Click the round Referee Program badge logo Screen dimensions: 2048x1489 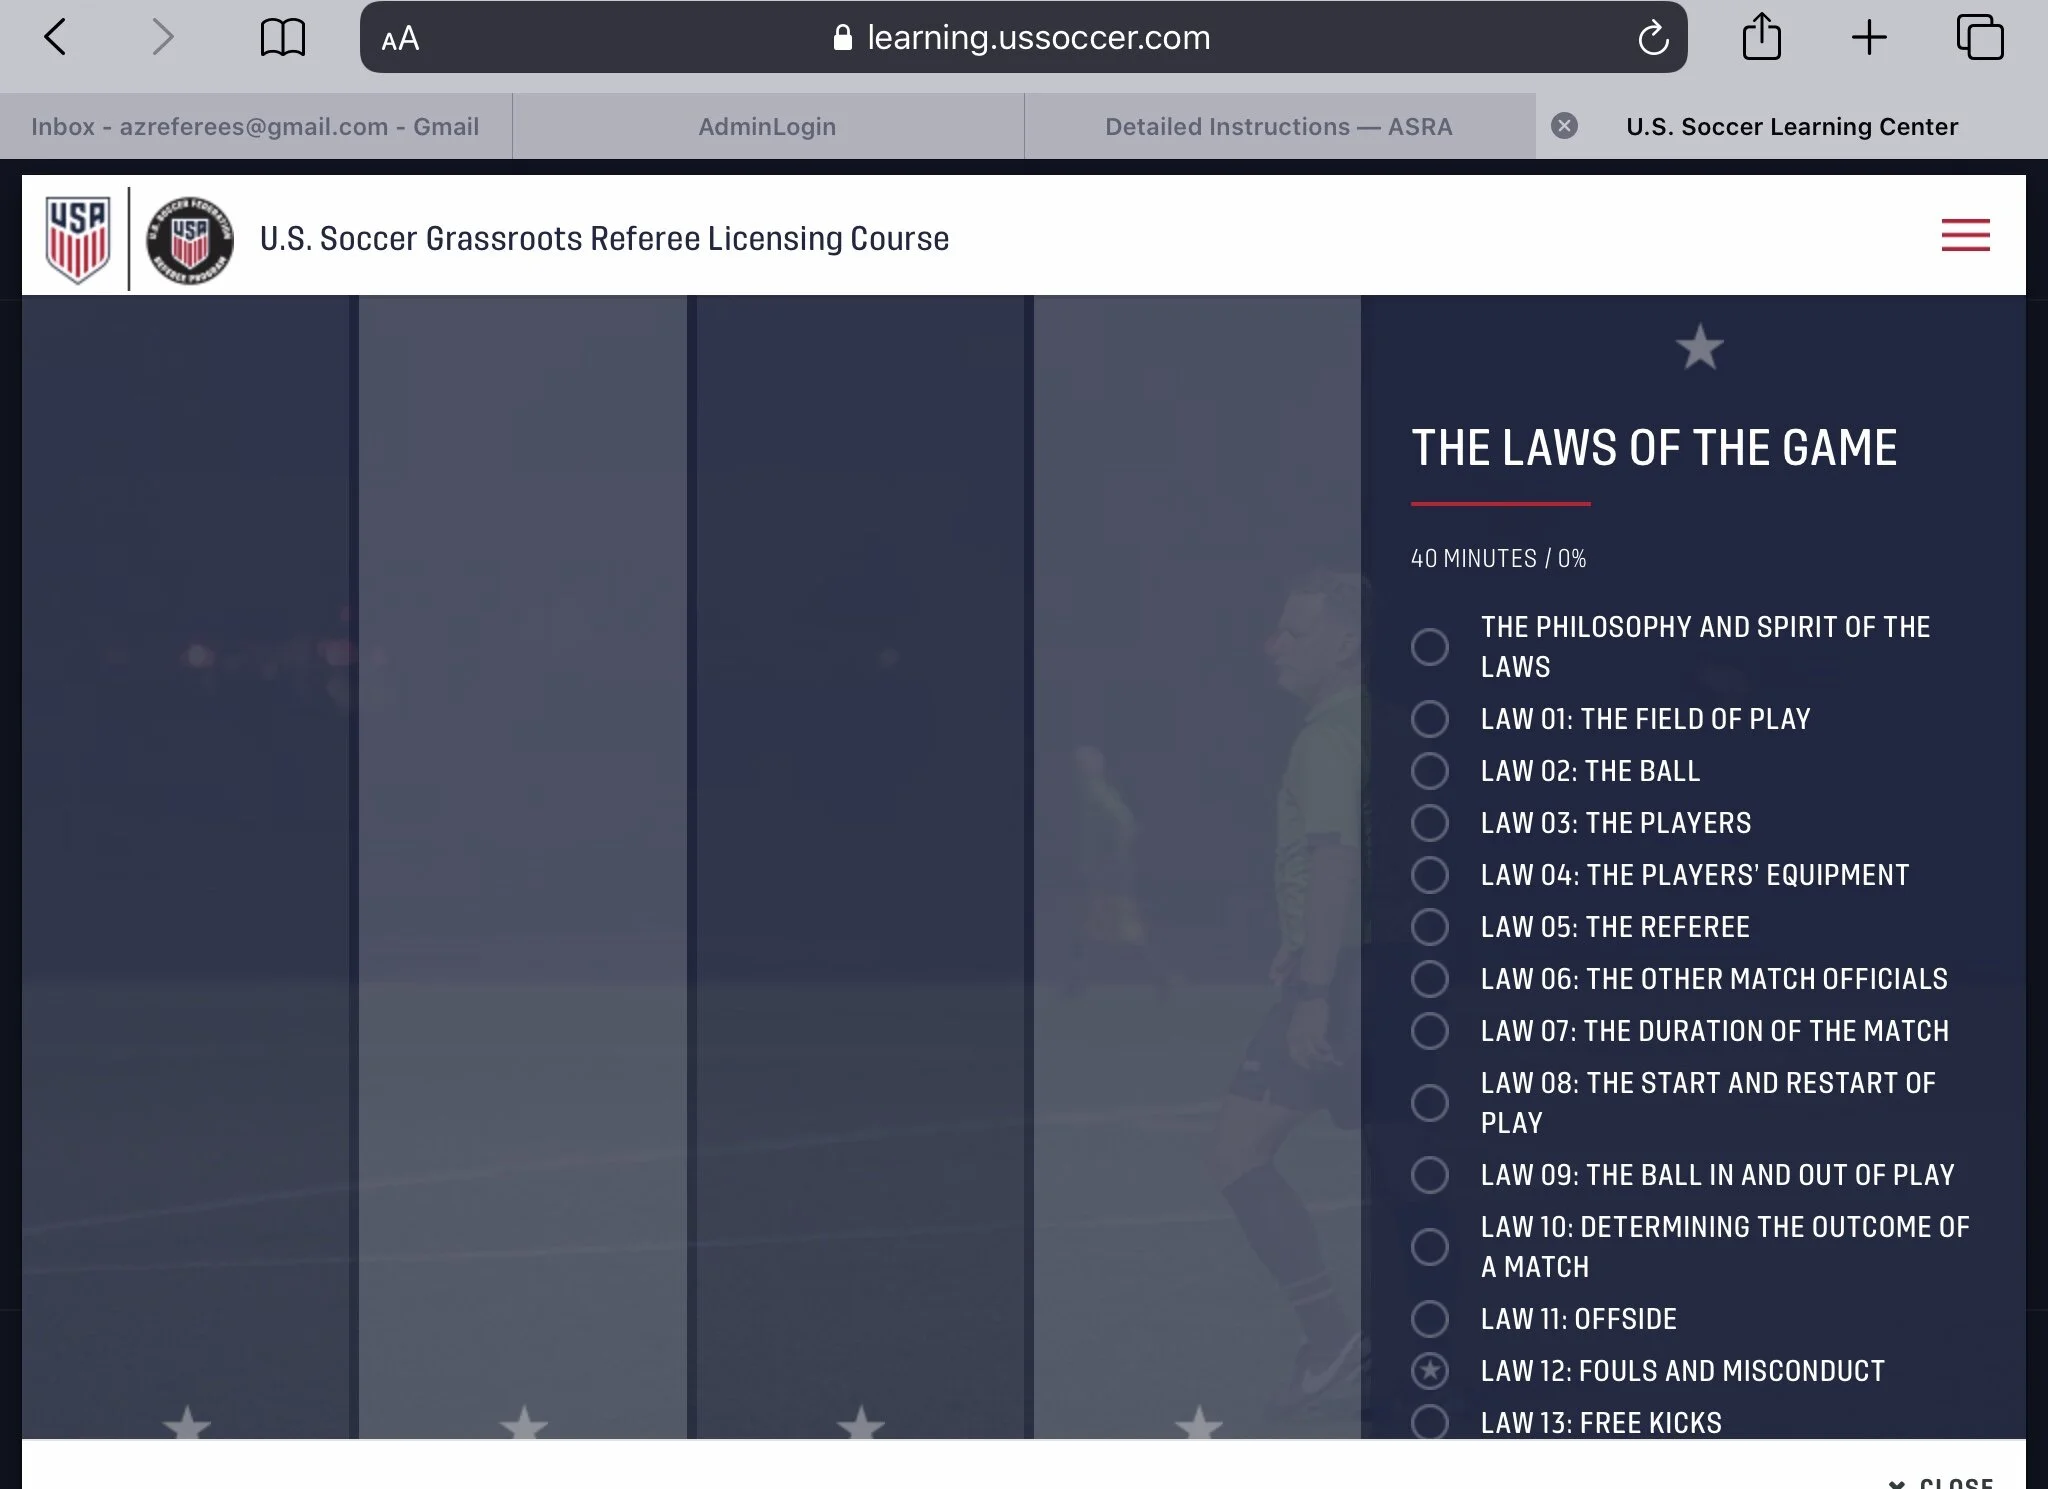tap(190, 240)
